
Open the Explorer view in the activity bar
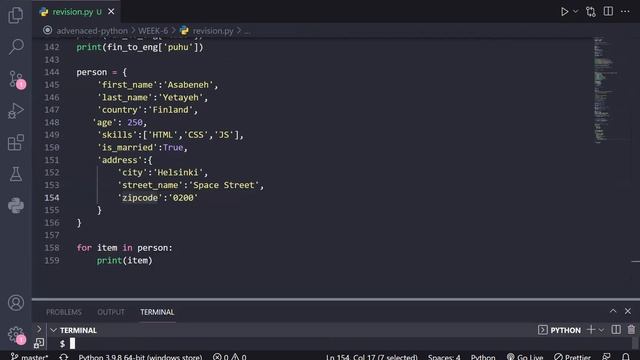click(16, 15)
